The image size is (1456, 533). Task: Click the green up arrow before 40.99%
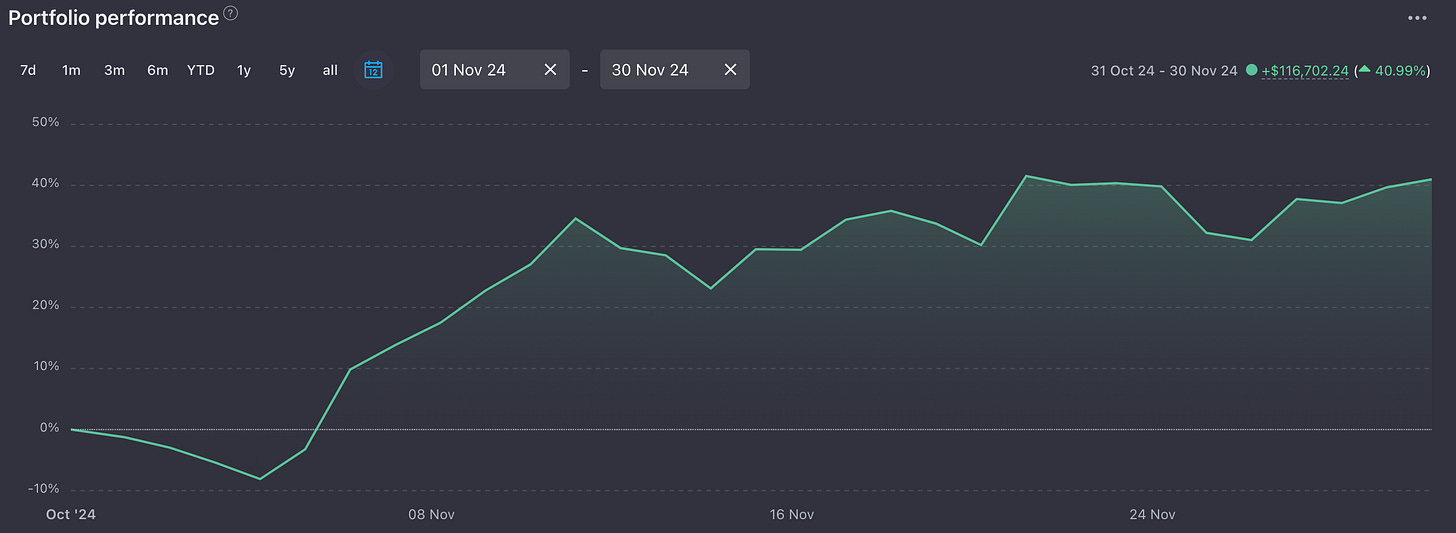click(x=1364, y=70)
